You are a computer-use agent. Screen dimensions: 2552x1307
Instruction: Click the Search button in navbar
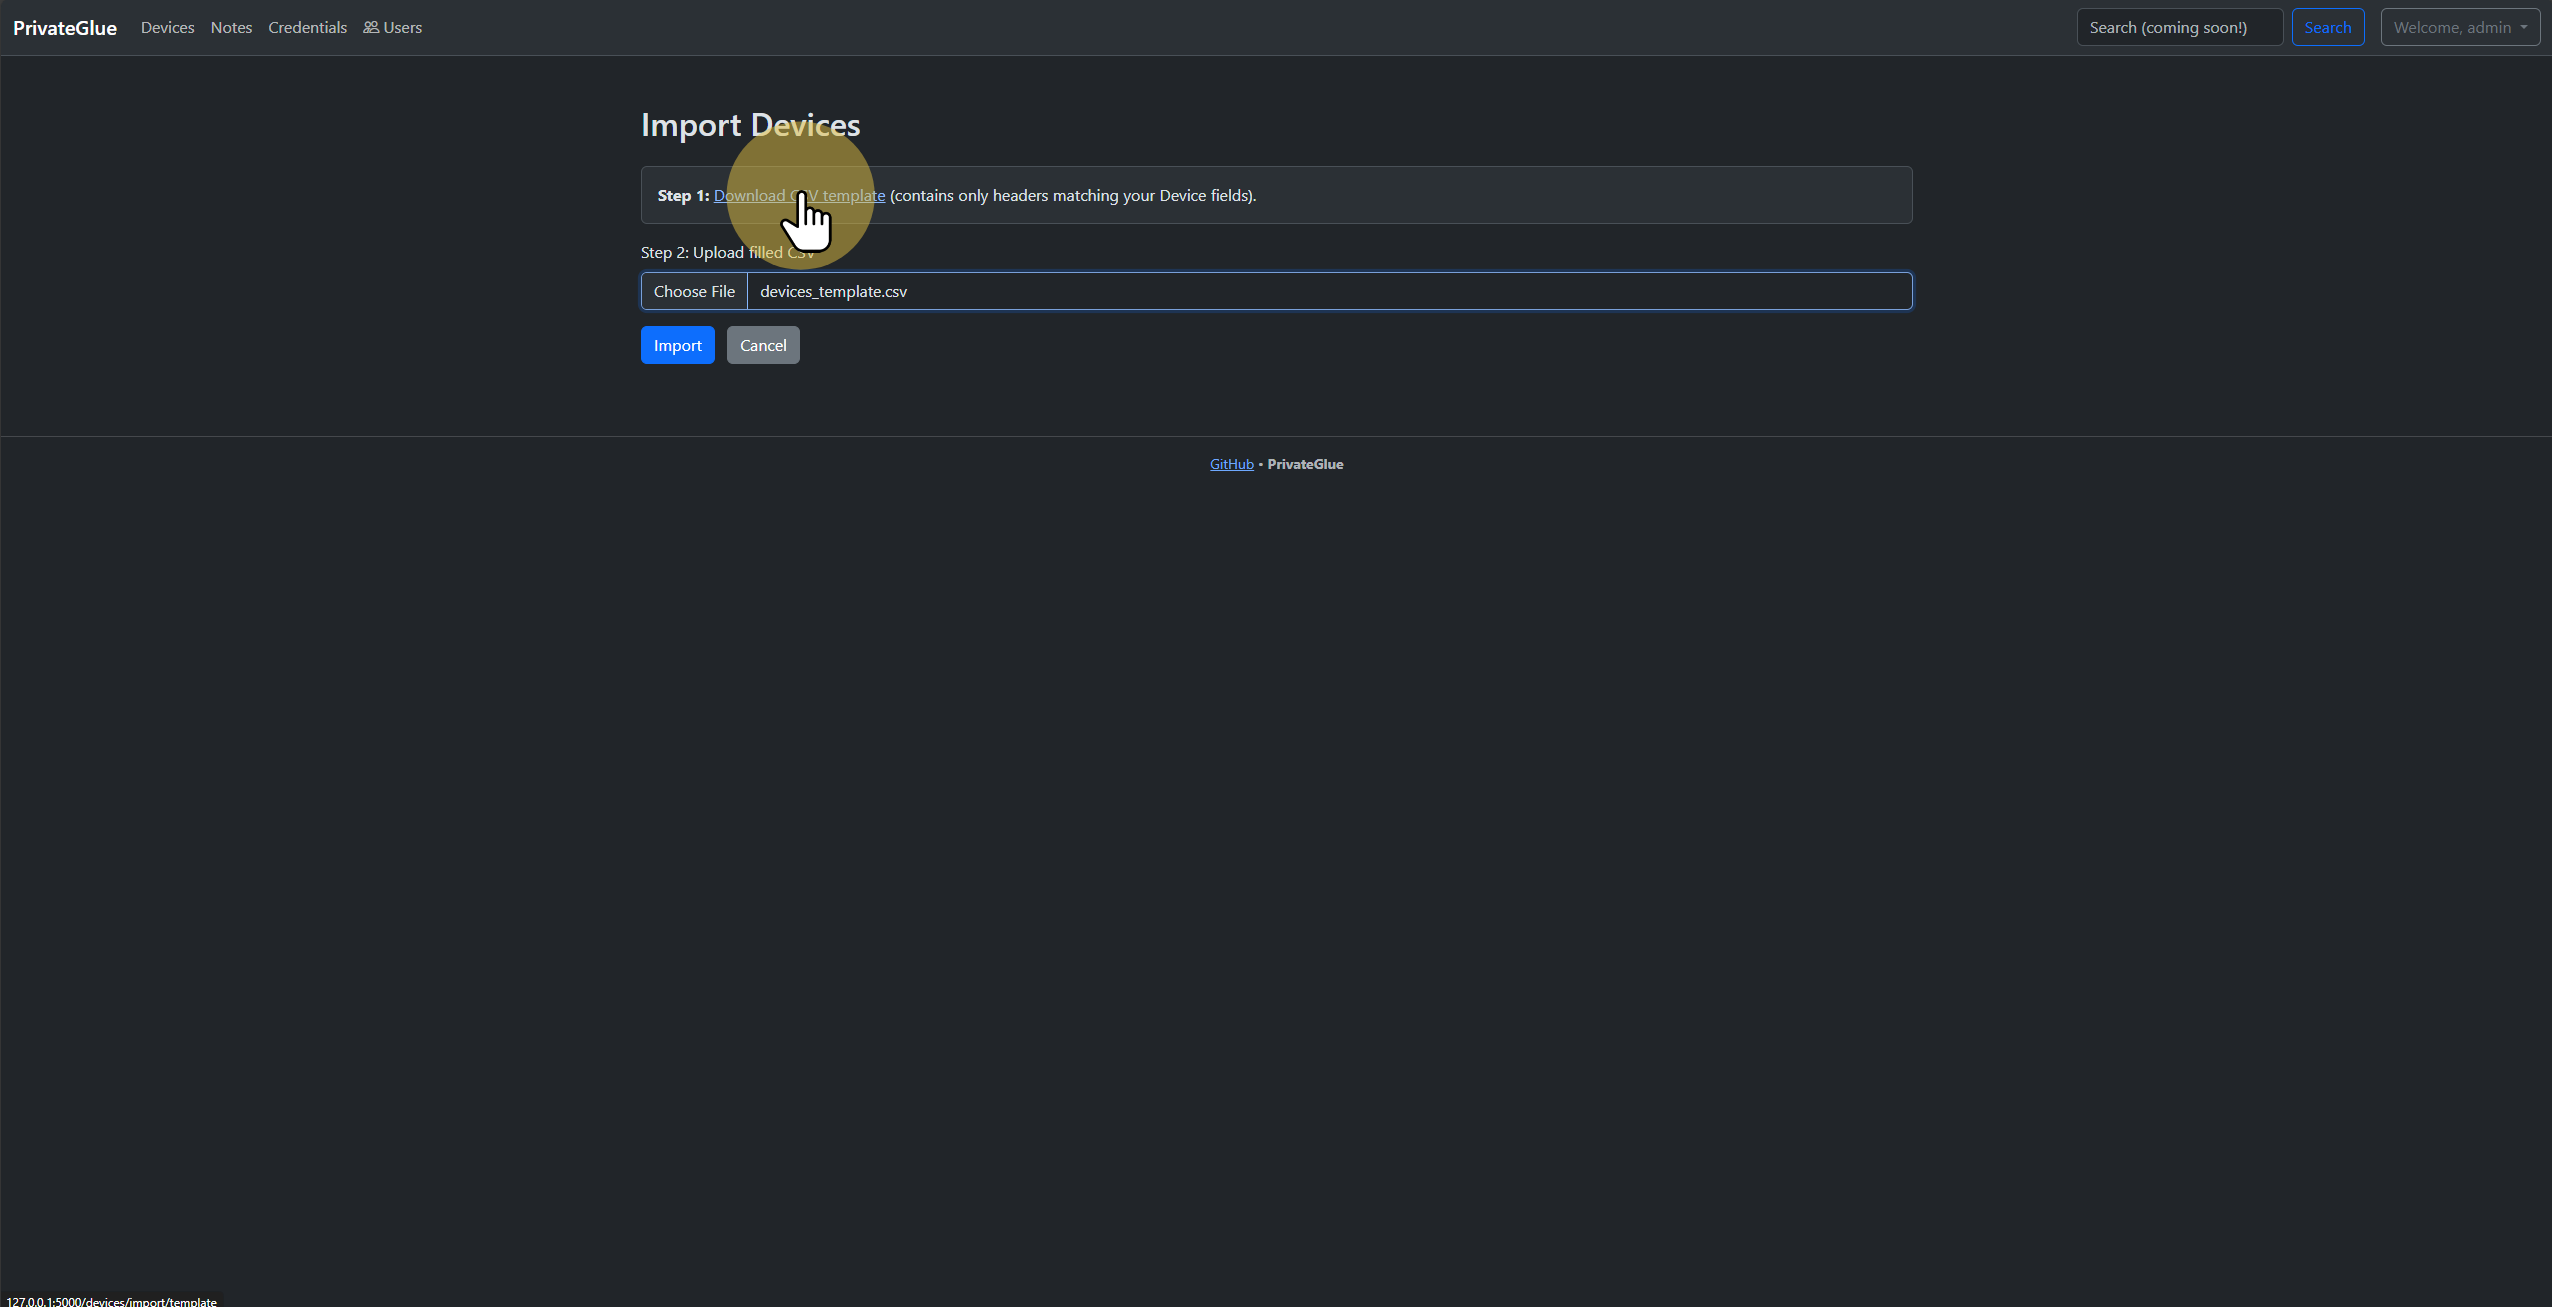click(x=2327, y=28)
